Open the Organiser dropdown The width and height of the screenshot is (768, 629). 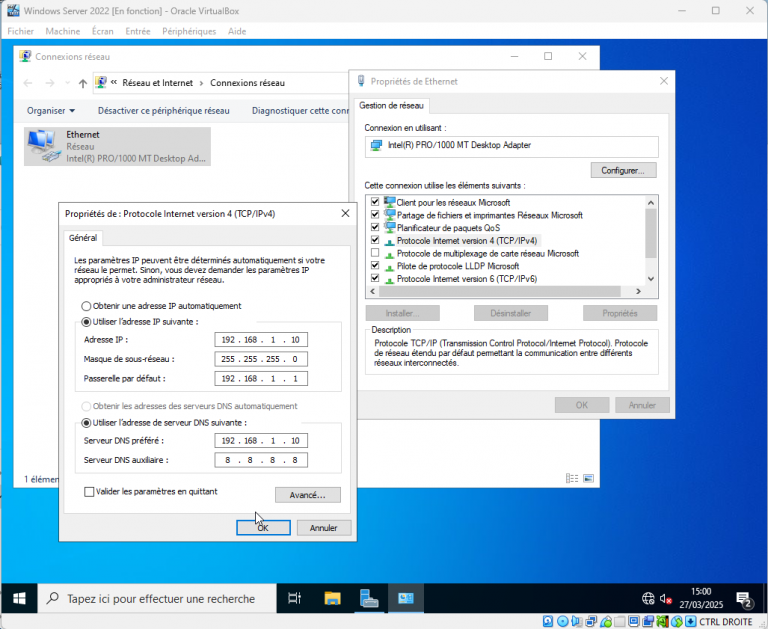point(51,111)
